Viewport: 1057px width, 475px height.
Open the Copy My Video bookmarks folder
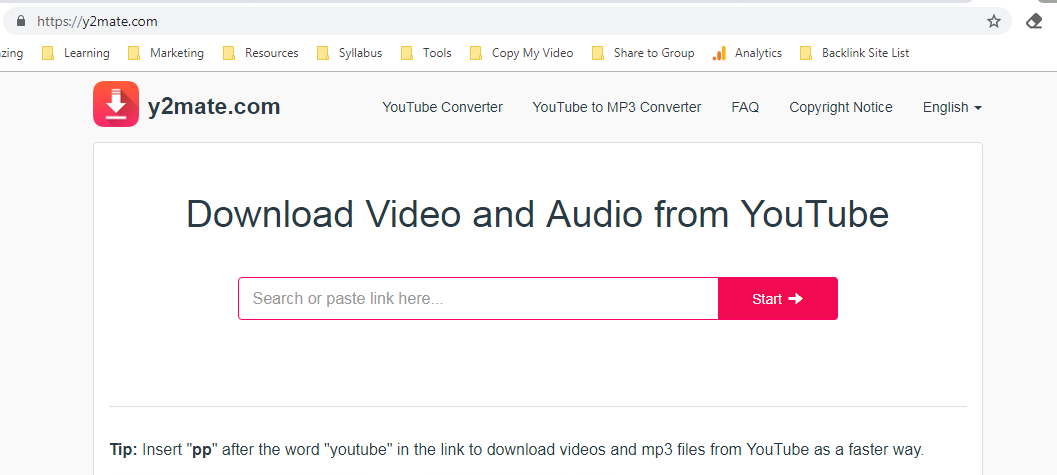coord(522,53)
